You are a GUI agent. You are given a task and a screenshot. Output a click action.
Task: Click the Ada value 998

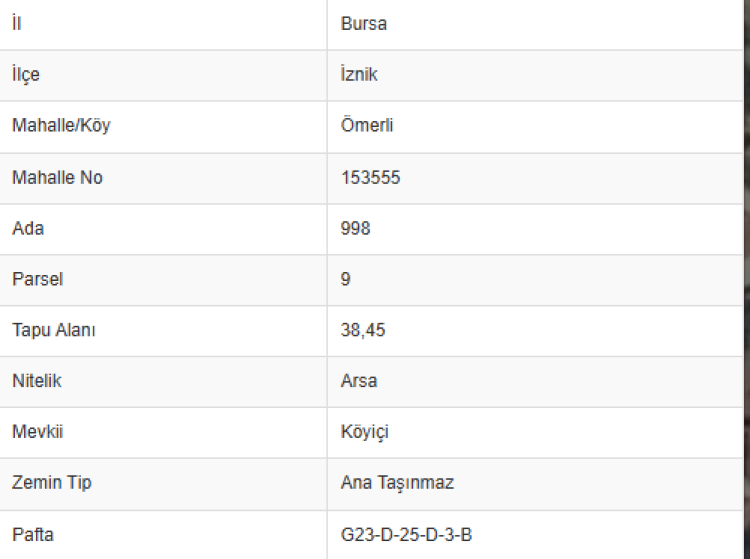355,229
